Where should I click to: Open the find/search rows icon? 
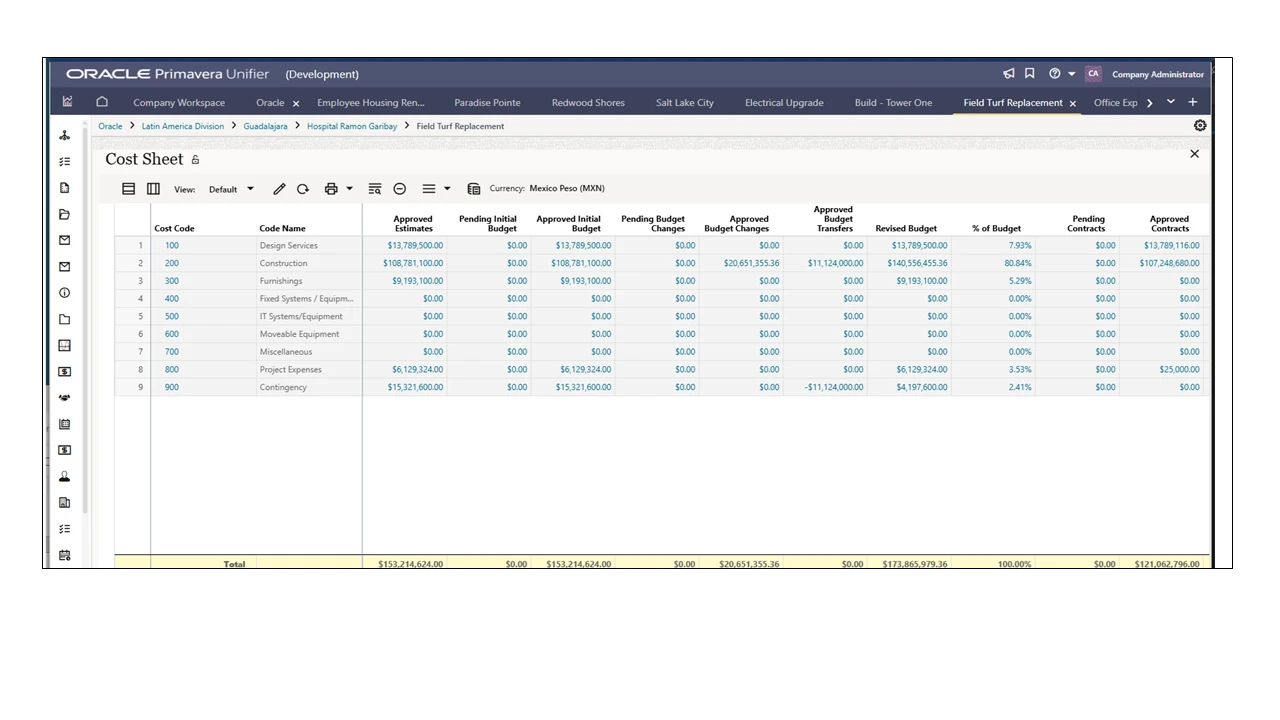[375, 189]
